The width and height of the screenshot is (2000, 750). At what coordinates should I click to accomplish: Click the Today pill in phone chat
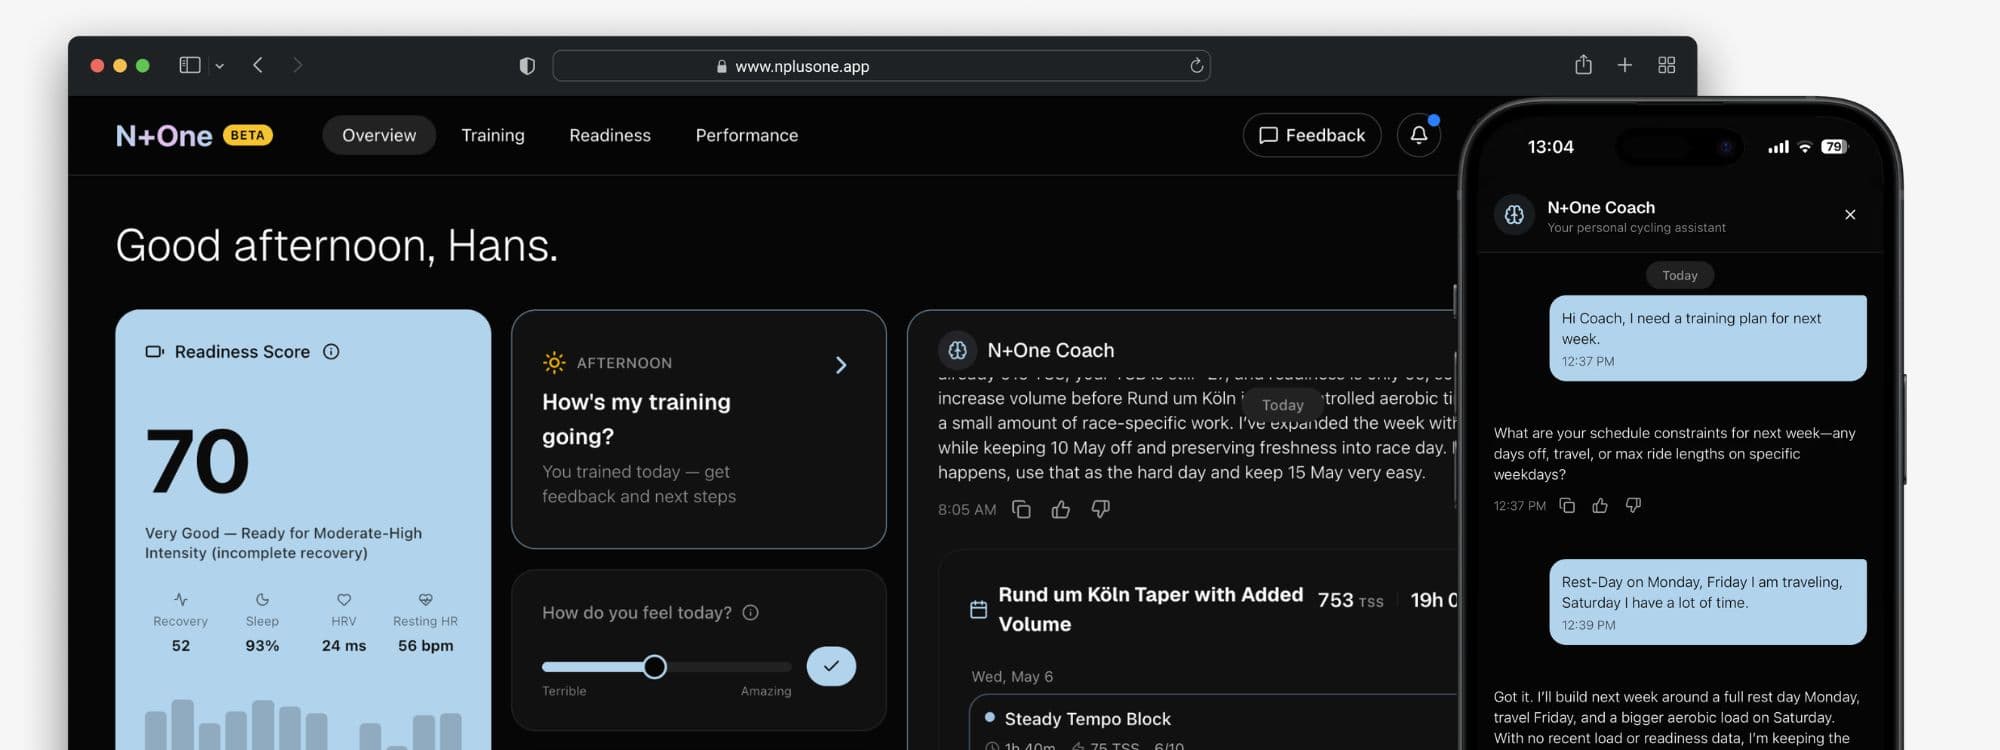[x=1680, y=275]
